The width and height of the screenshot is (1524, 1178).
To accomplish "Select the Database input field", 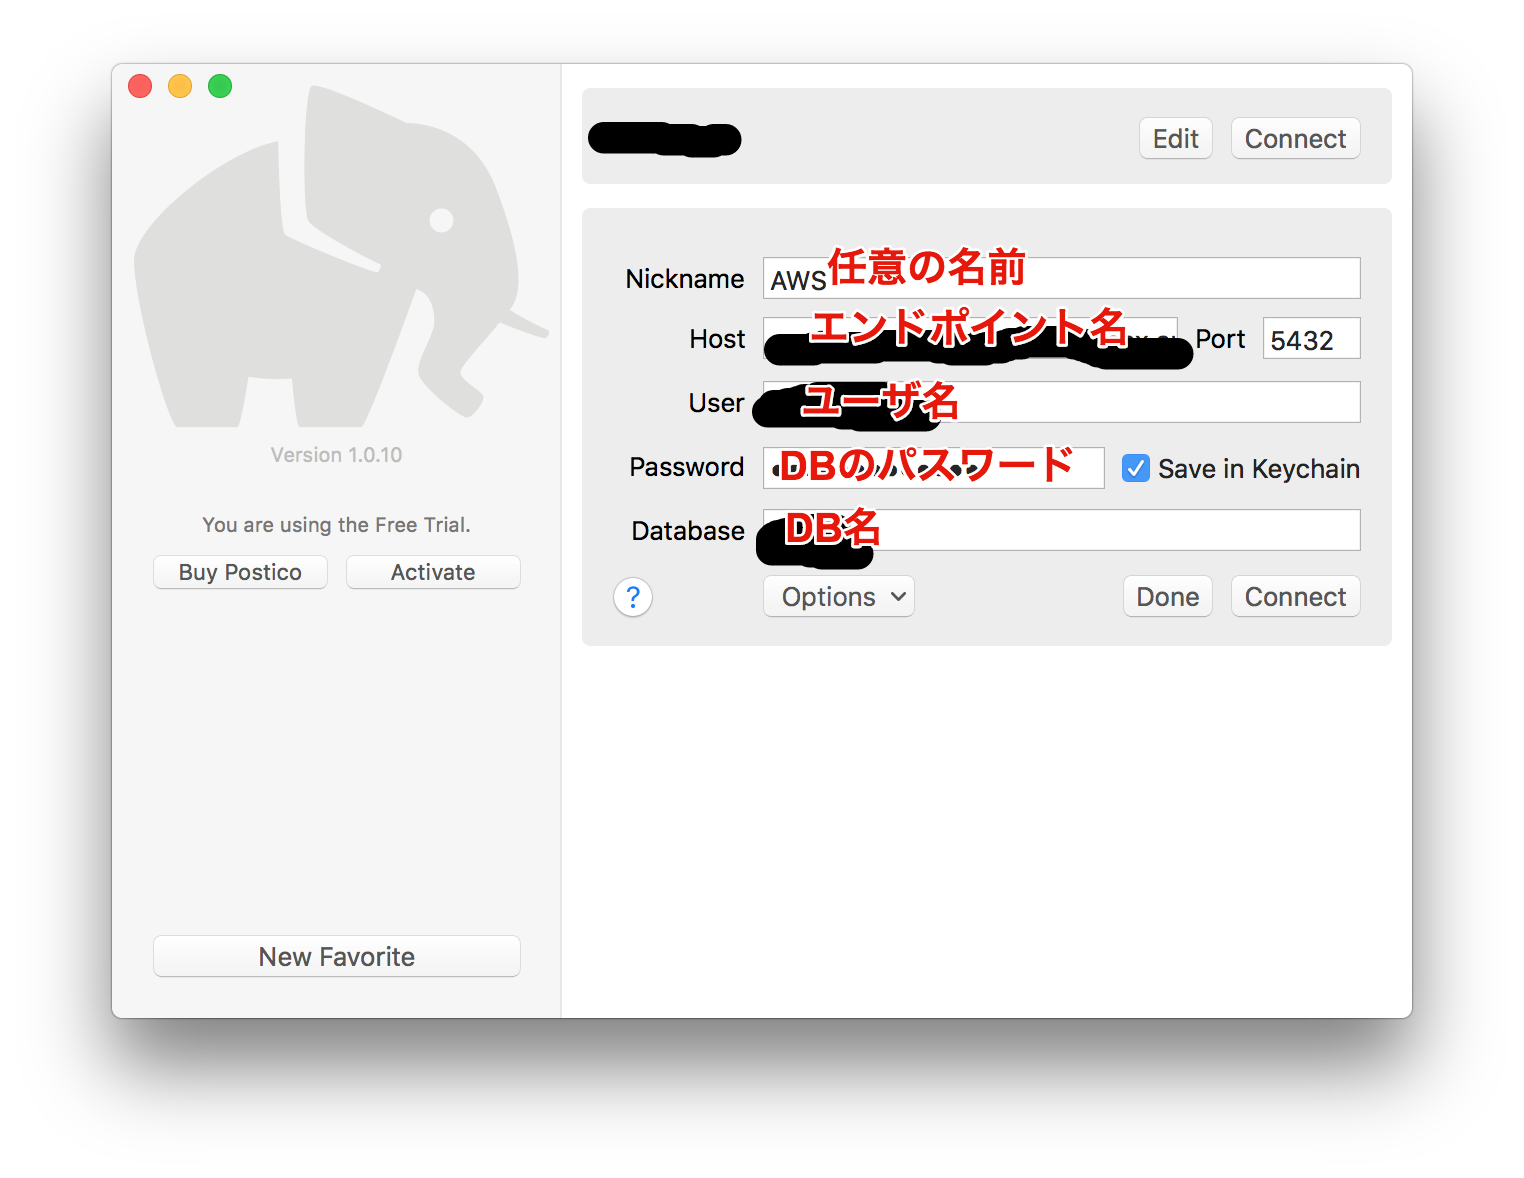I will 1062,530.
